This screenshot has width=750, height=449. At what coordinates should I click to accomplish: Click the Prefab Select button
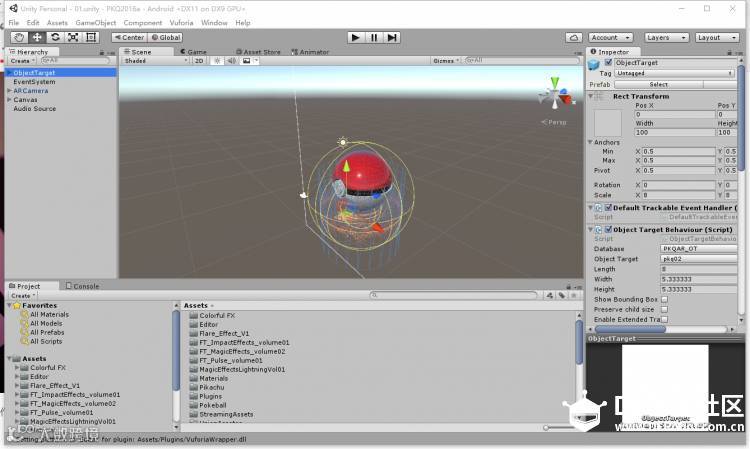659,84
